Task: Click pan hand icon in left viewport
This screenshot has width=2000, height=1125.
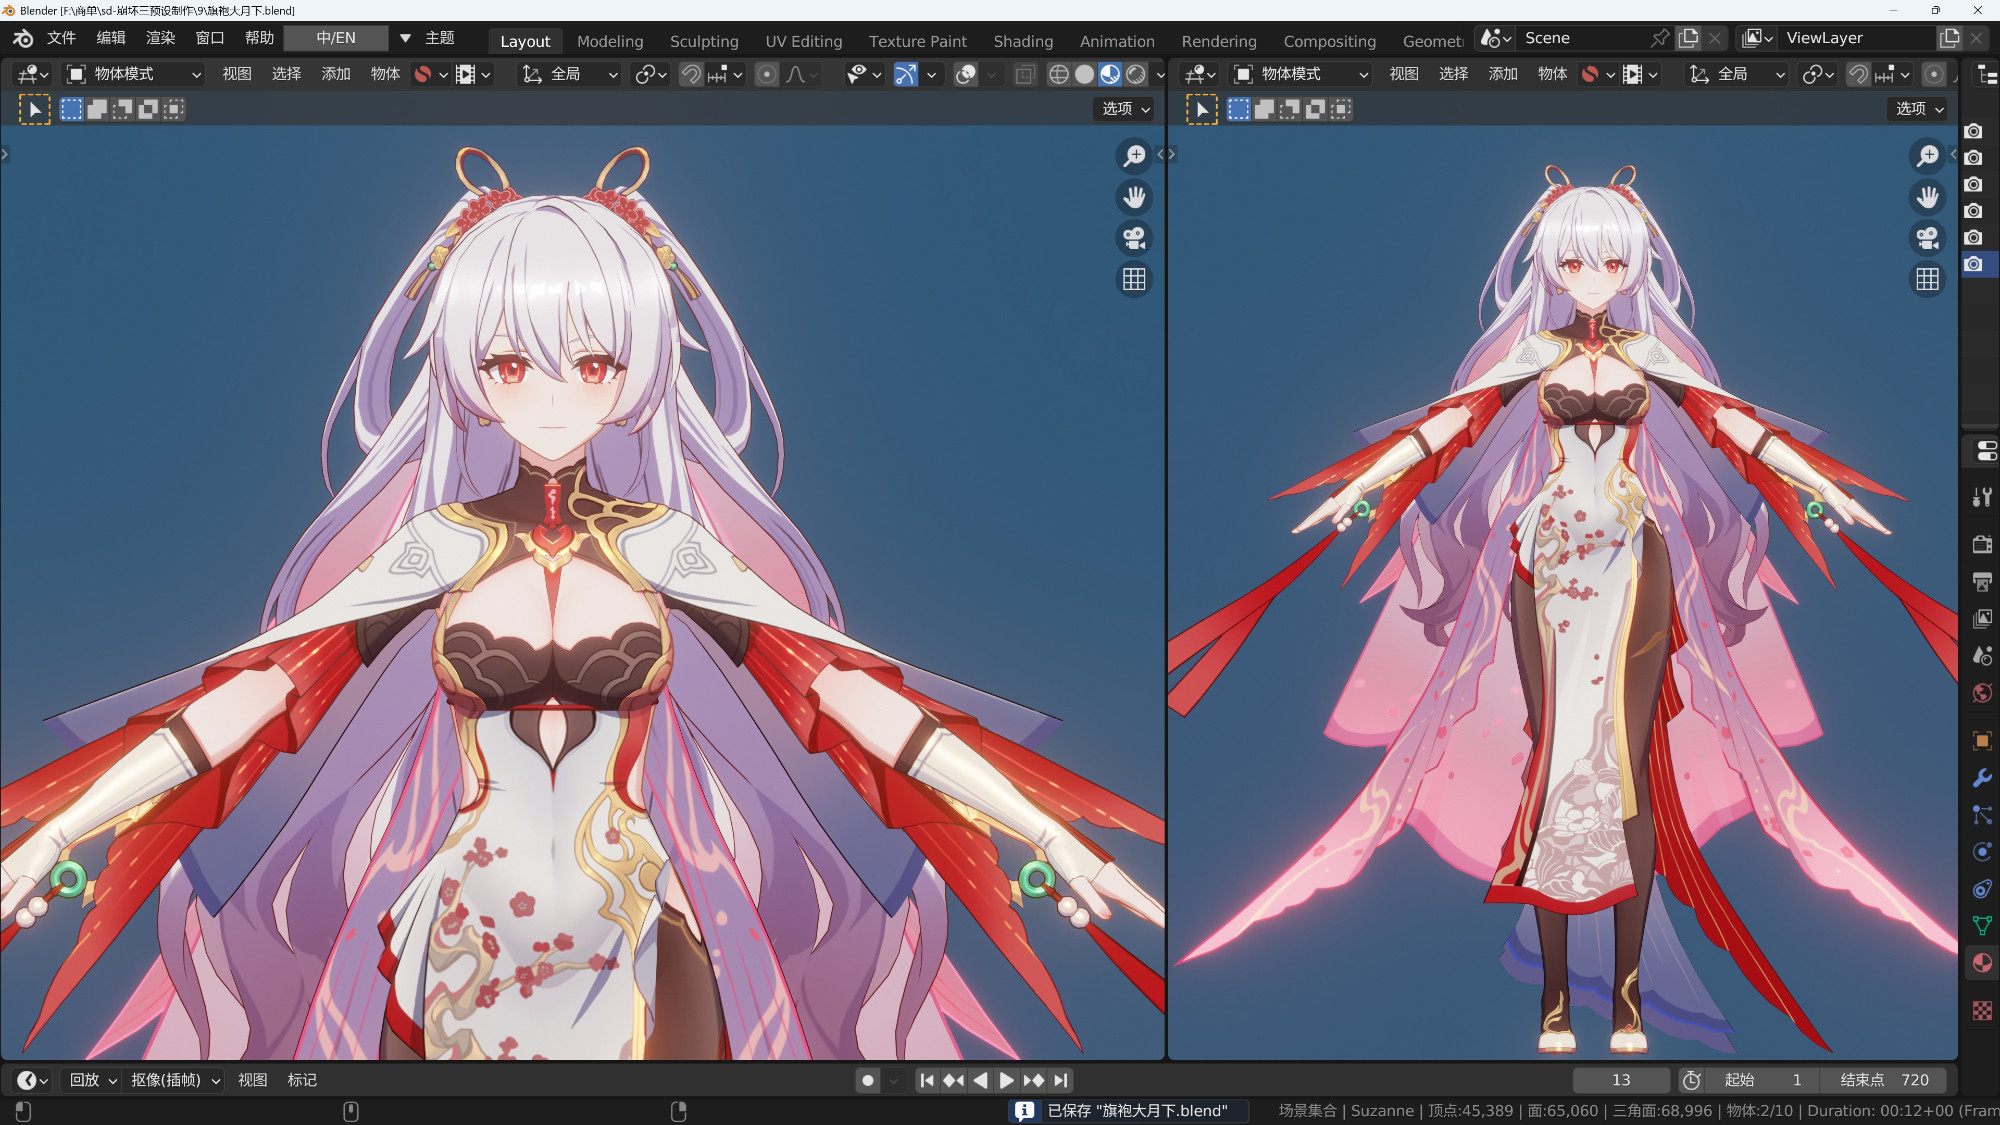Action: tap(1134, 197)
